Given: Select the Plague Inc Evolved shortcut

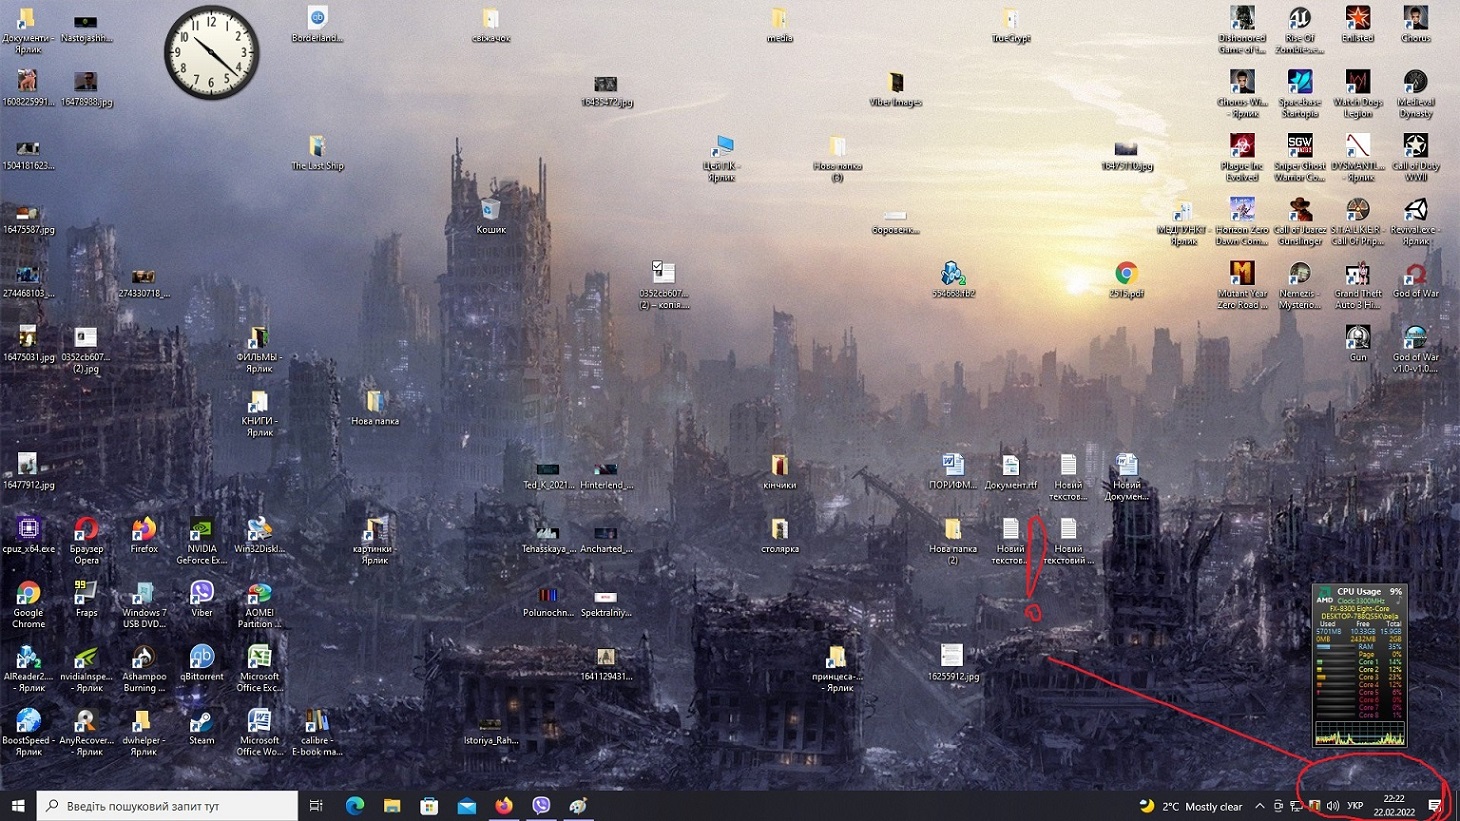Looking at the screenshot, I should 1242,158.
